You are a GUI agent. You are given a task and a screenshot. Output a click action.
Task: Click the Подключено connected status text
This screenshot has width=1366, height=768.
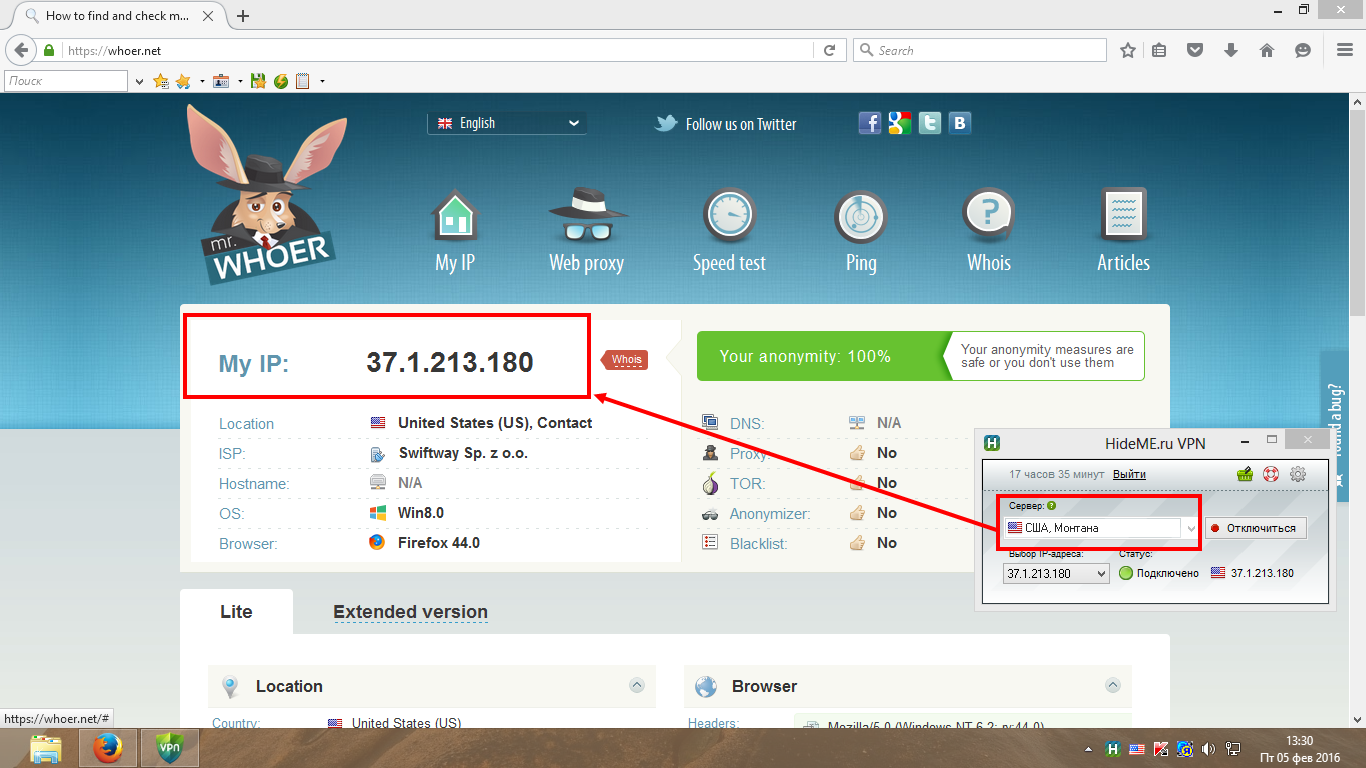click(1167, 573)
